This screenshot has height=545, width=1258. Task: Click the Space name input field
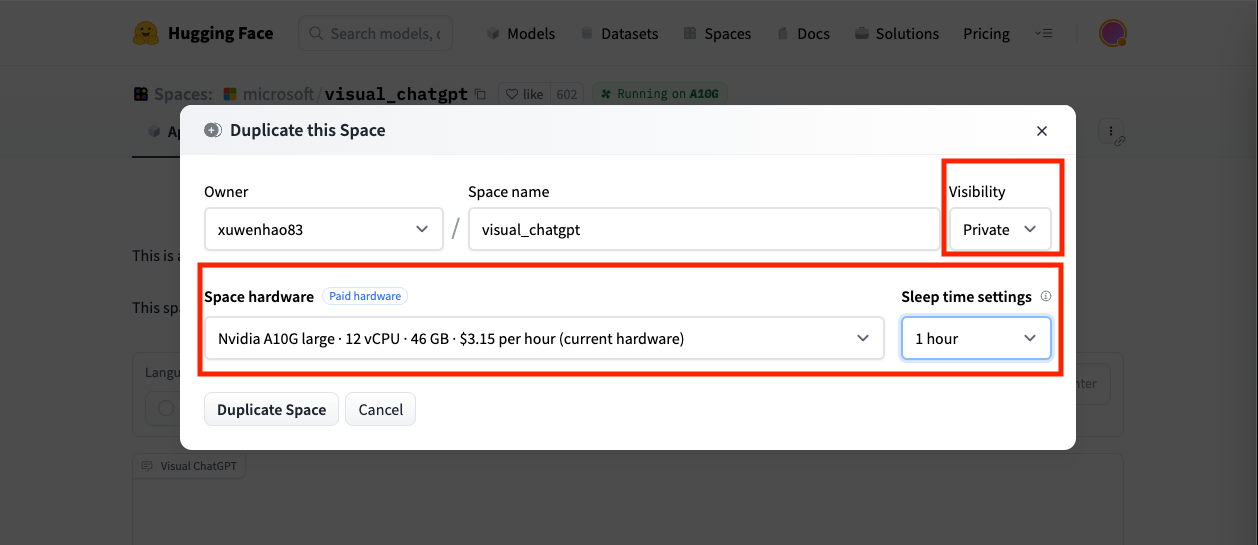pos(703,229)
